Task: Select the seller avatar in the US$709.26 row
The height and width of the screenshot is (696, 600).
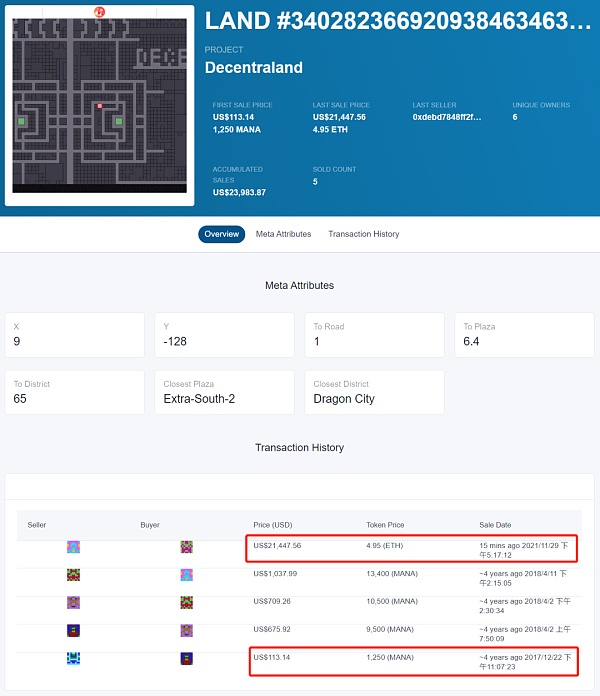Action: pos(73,603)
